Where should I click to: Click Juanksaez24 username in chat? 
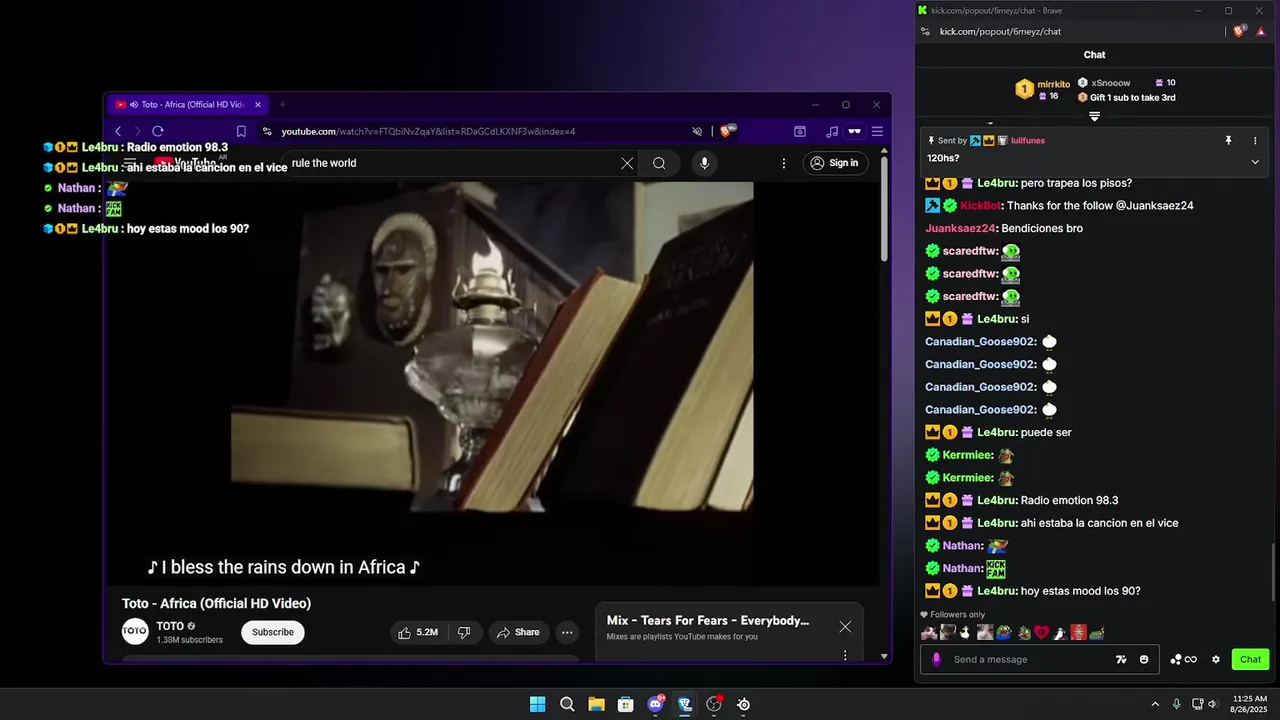961,228
